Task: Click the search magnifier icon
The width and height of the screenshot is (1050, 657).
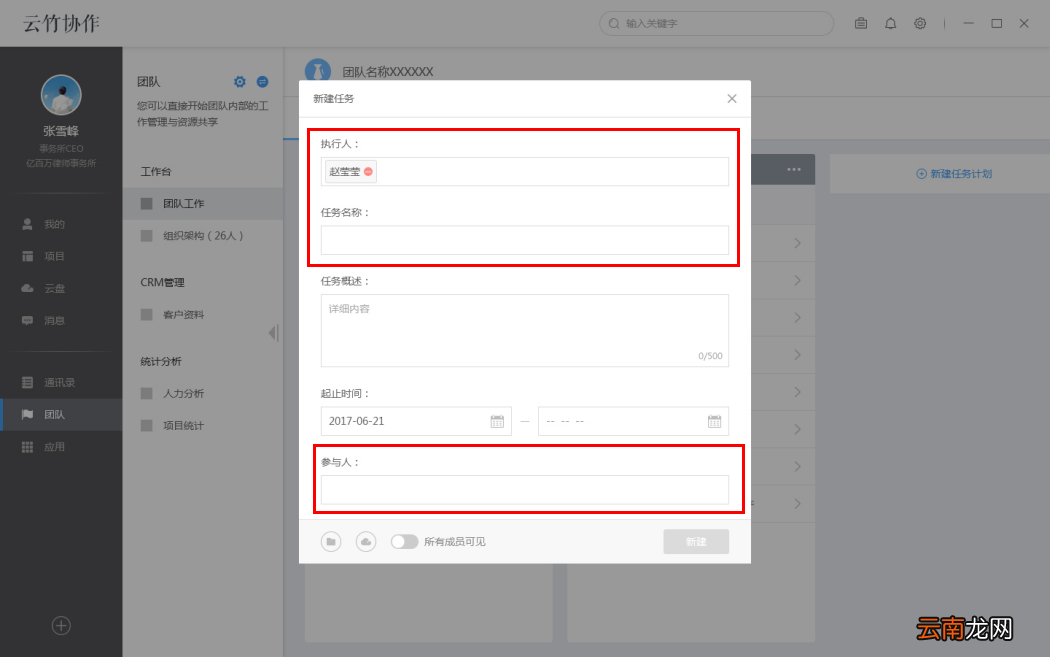Action: 613,23
